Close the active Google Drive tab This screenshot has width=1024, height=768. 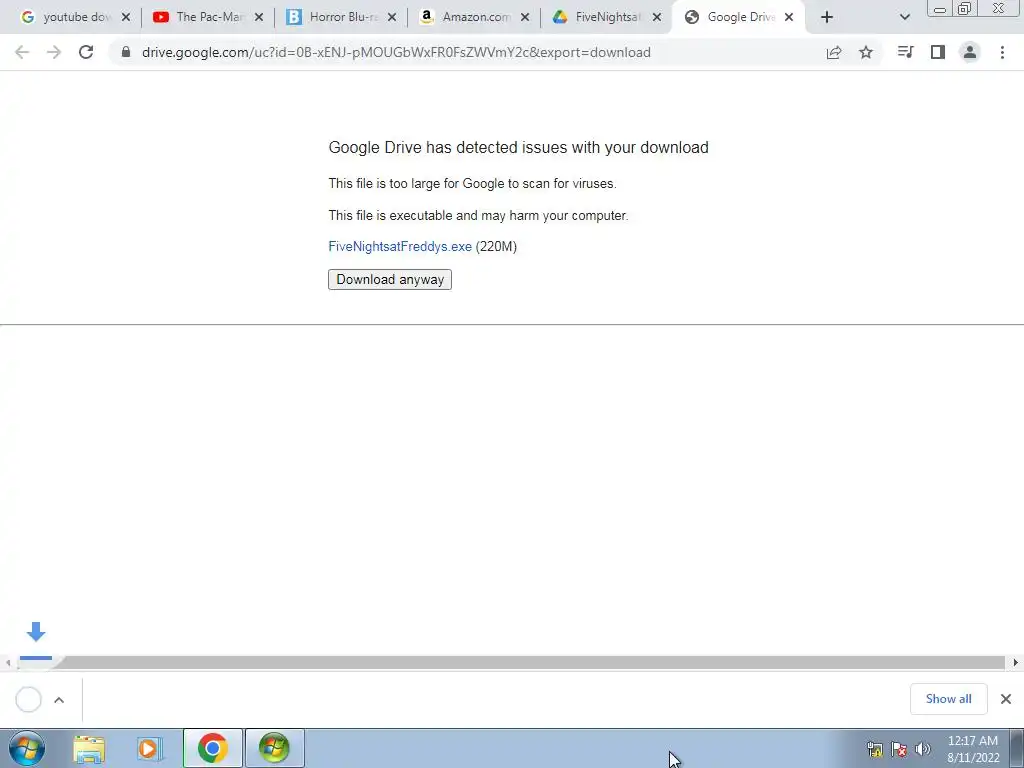point(789,18)
